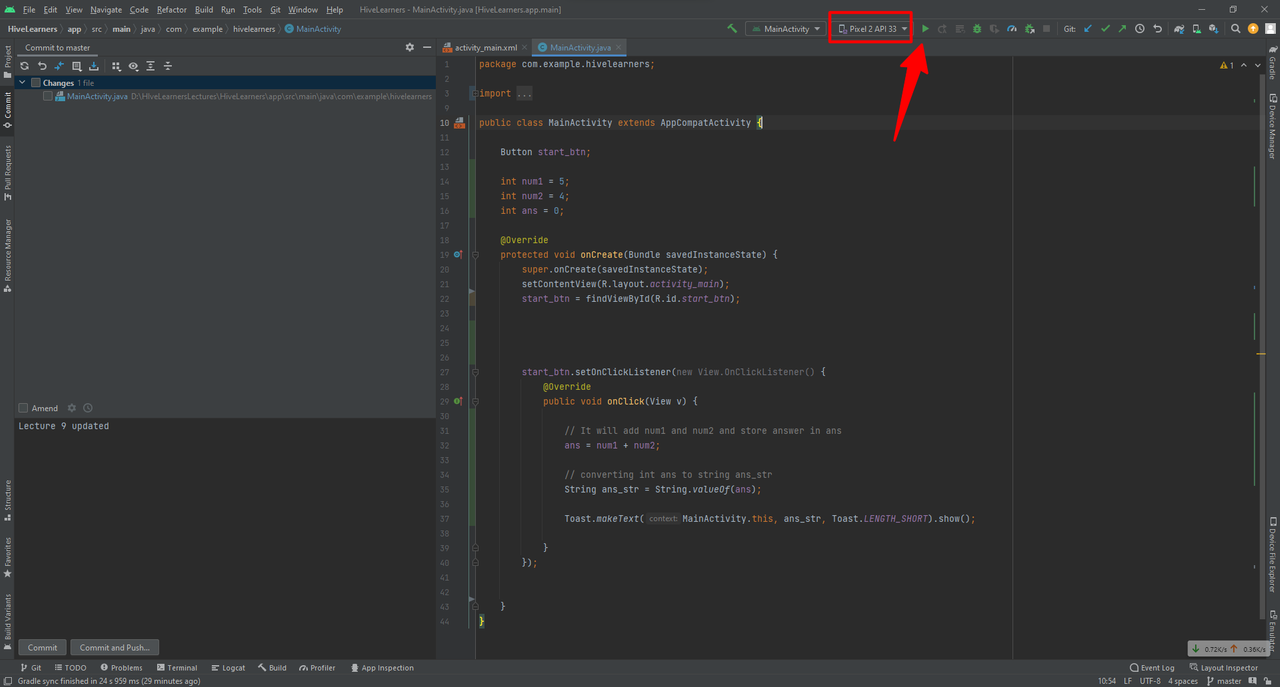Viewport: 1280px width, 687px height.
Task: Open the Group By options icon
Action: coord(116,66)
